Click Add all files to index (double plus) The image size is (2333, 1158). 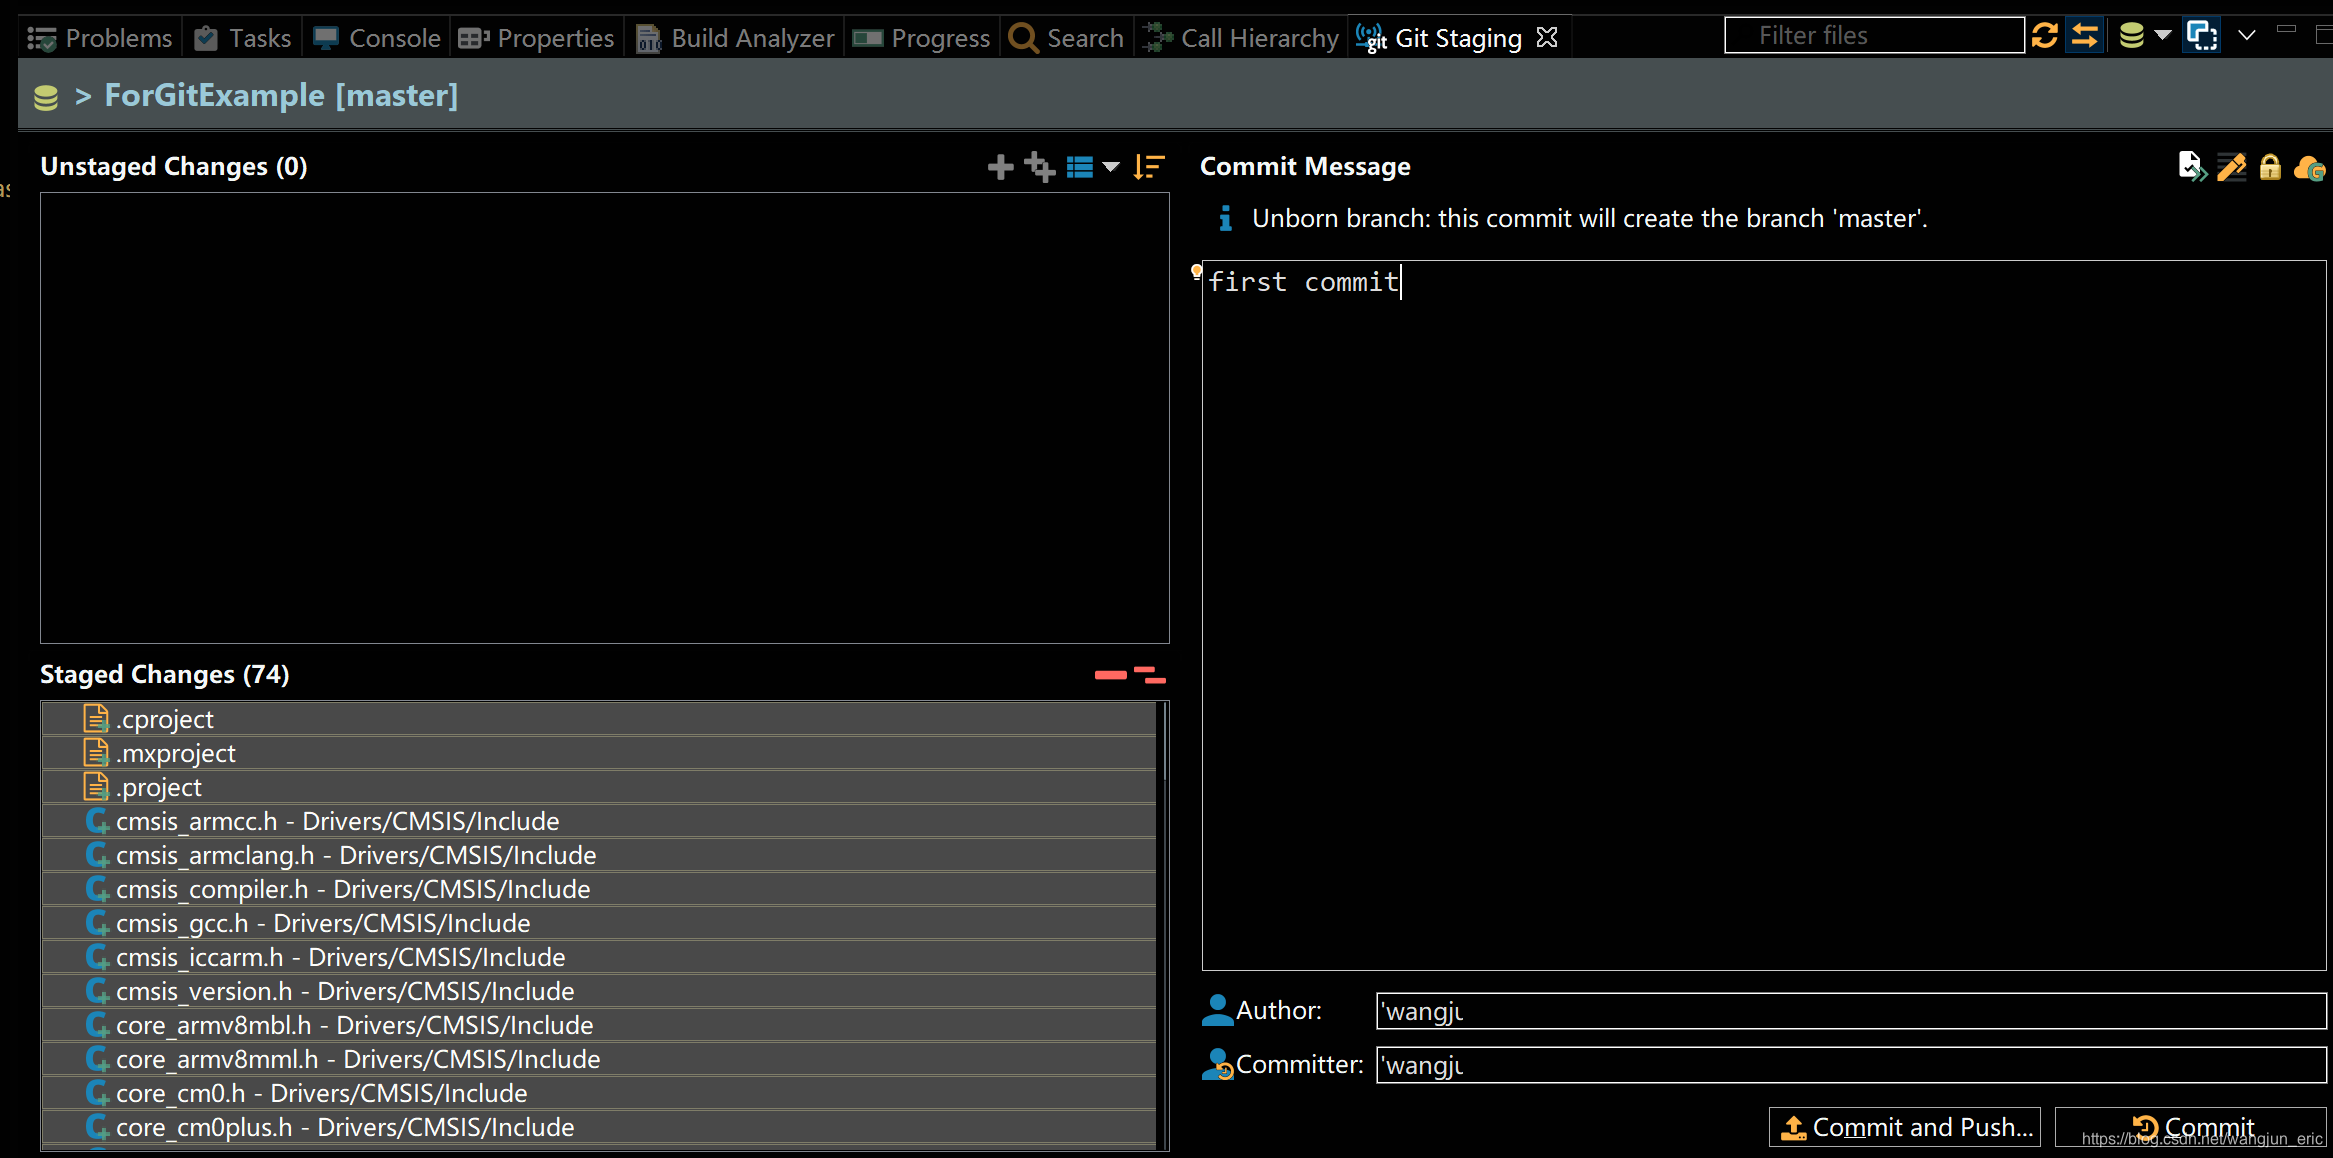[1040, 167]
